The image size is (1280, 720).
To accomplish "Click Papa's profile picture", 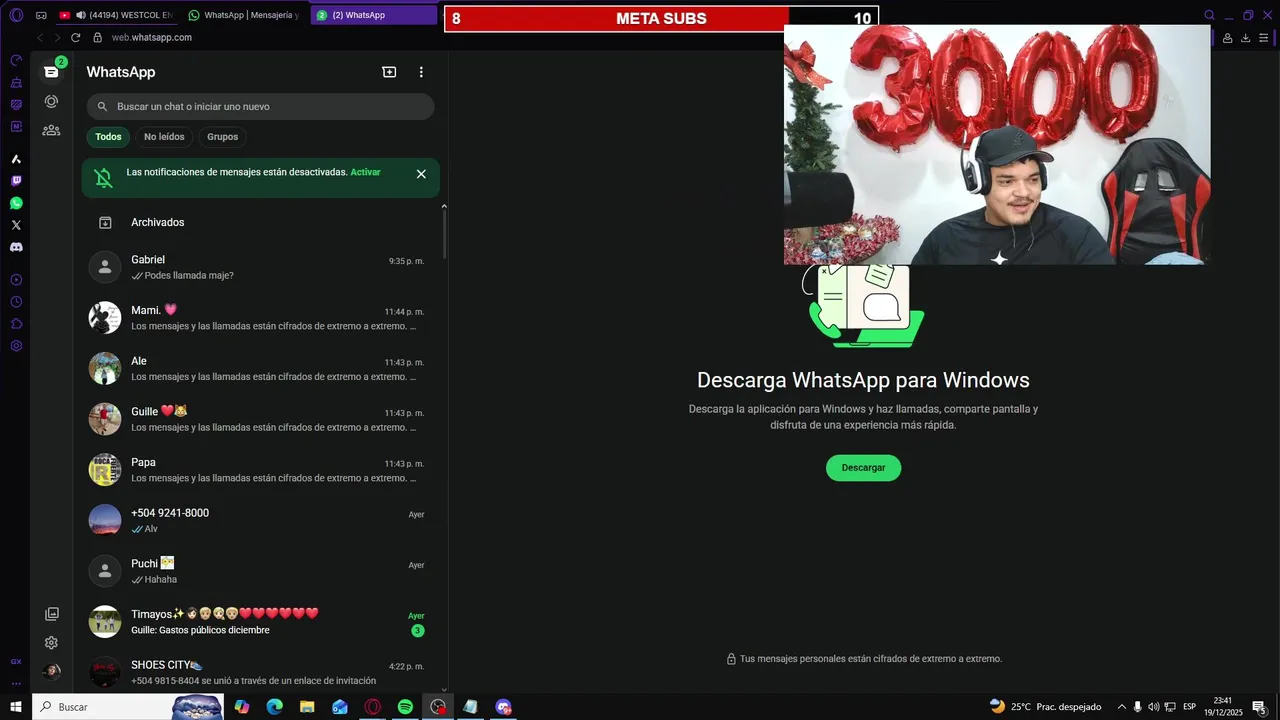I will (x=105, y=470).
